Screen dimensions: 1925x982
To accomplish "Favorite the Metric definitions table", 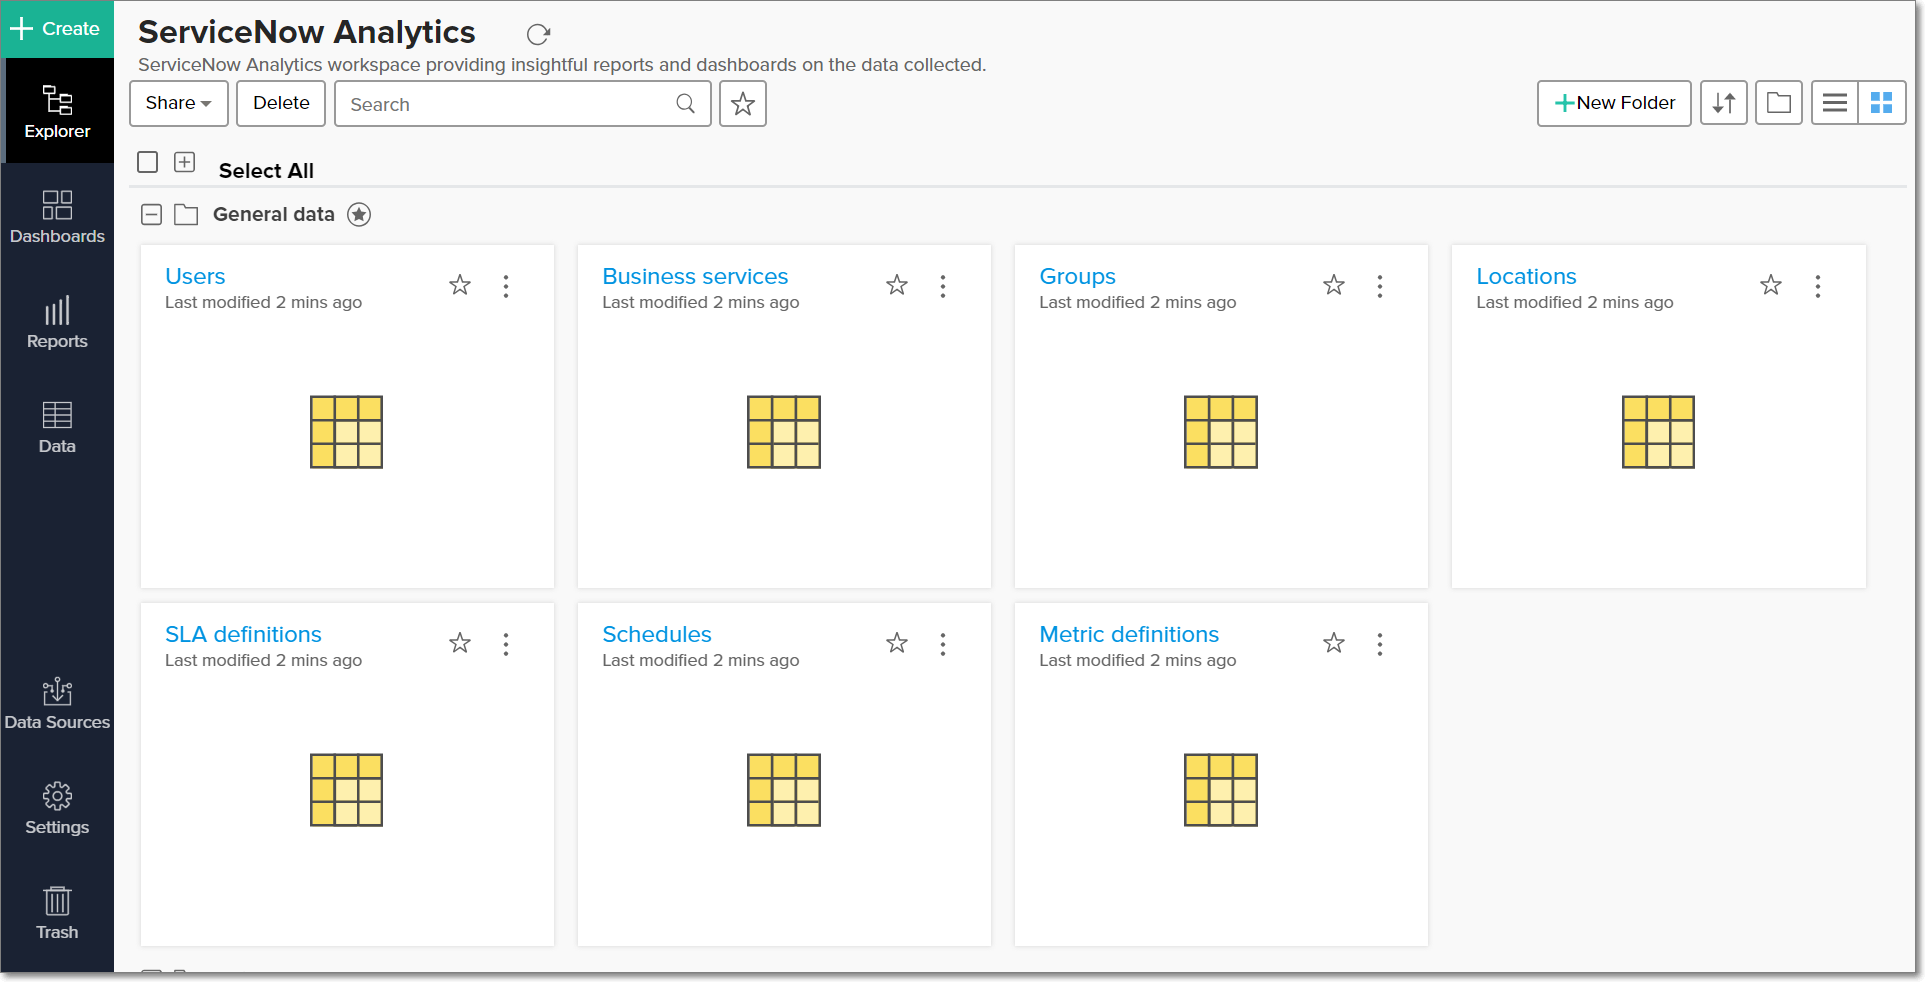I will 1334,643.
